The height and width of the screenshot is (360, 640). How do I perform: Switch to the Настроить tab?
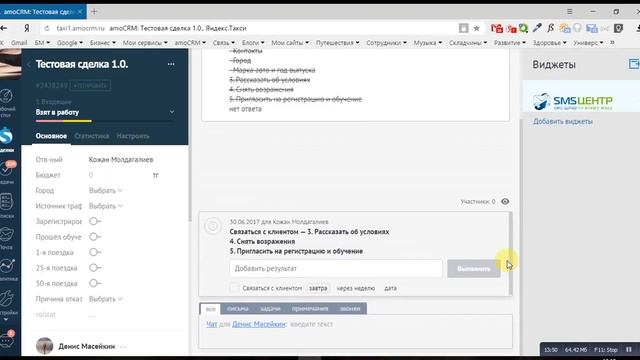tap(133, 136)
